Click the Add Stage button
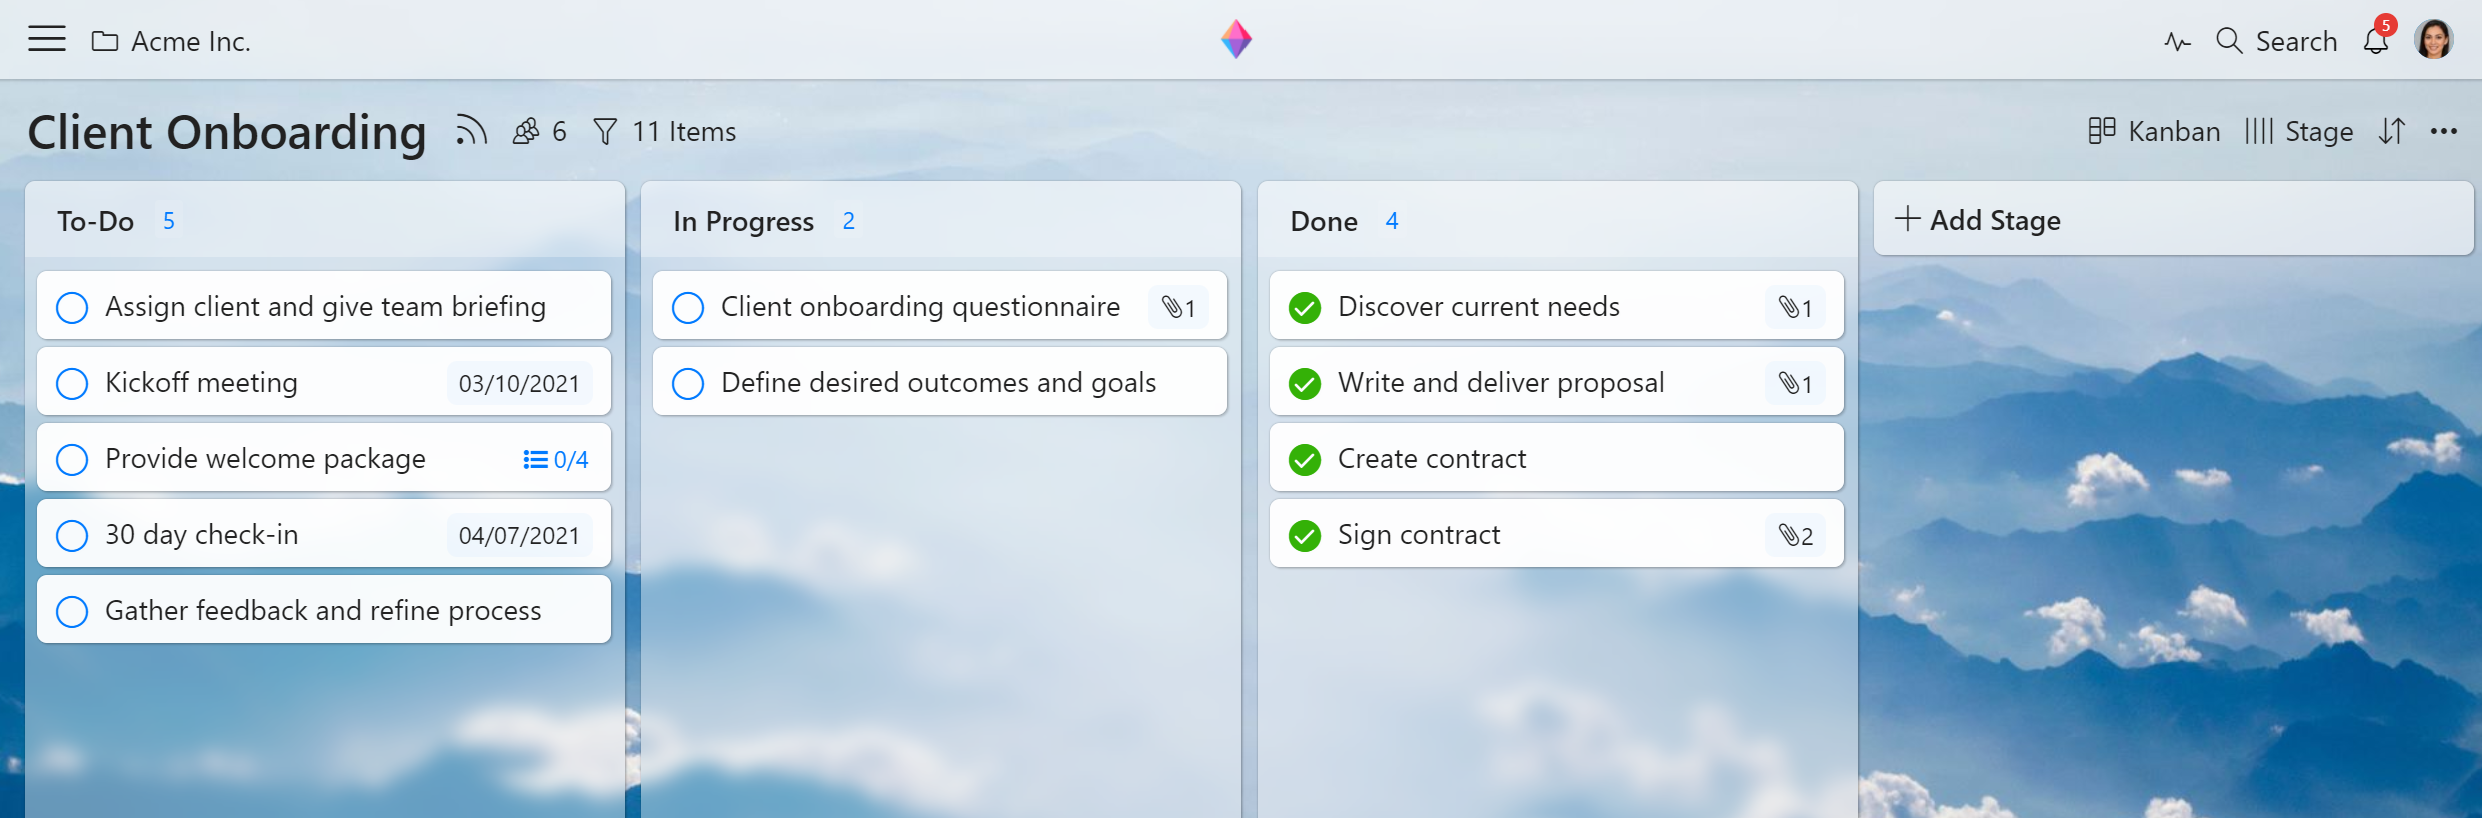Image resolution: width=2482 pixels, height=818 pixels. tap(1978, 220)
